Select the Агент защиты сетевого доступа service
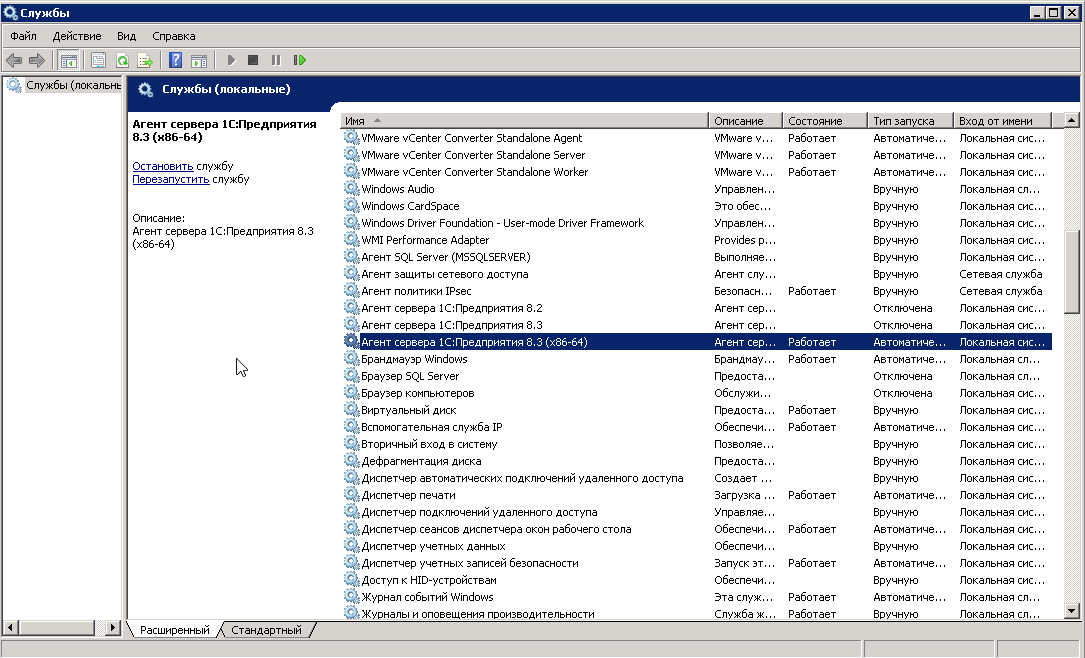 click(x=697, y=274)
